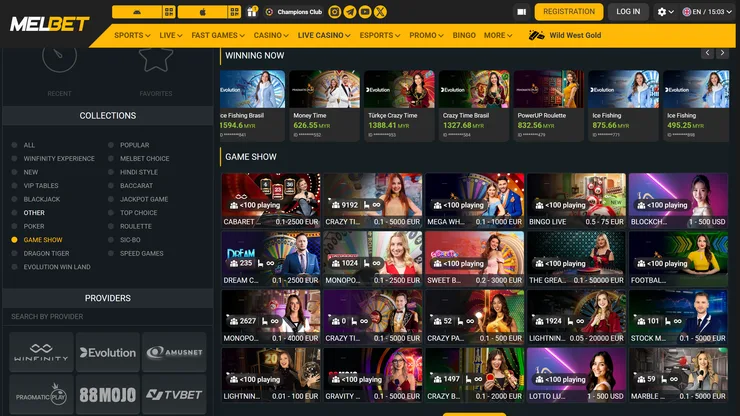Open Money Time winning card
This screenshot has width=740, height=416.
(x=324, y=106)
